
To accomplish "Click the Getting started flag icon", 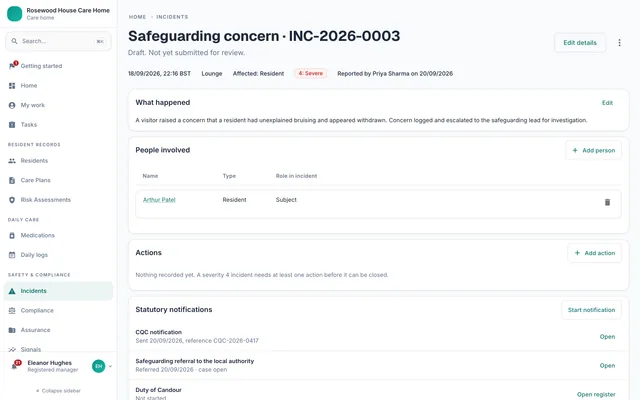I will click(x=12, y=66).
